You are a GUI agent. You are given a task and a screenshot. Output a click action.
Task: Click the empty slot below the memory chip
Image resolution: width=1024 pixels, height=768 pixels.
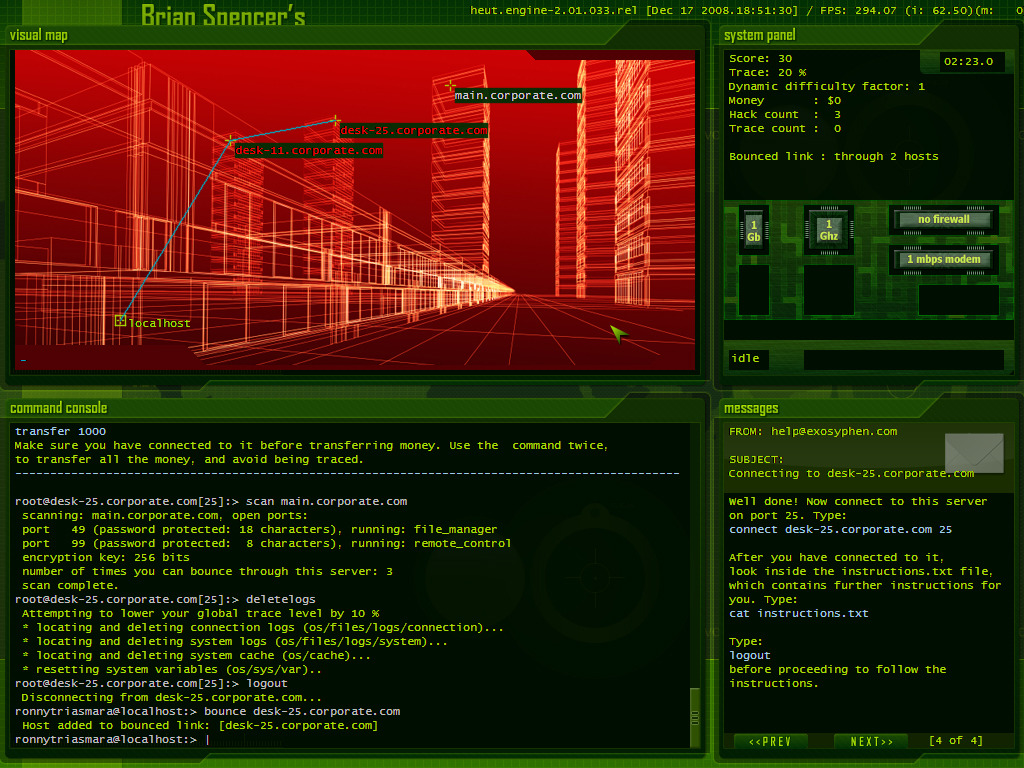point(754,290)
